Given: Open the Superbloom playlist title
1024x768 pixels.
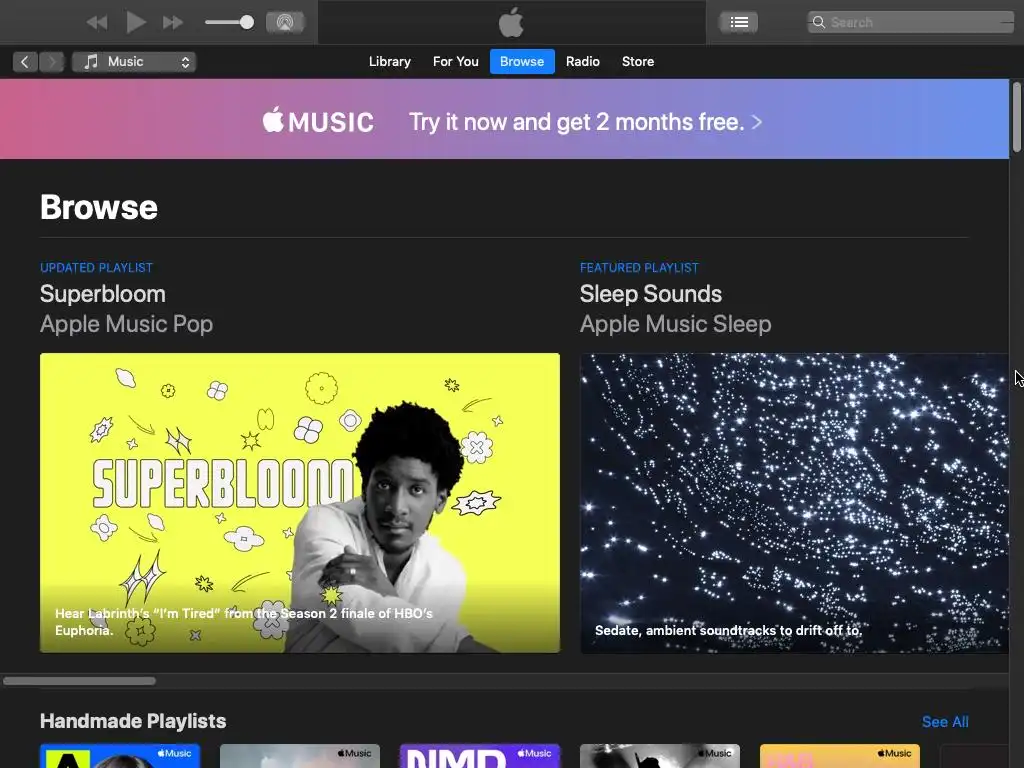Looking at the screenshot, I should click(103, 294).
